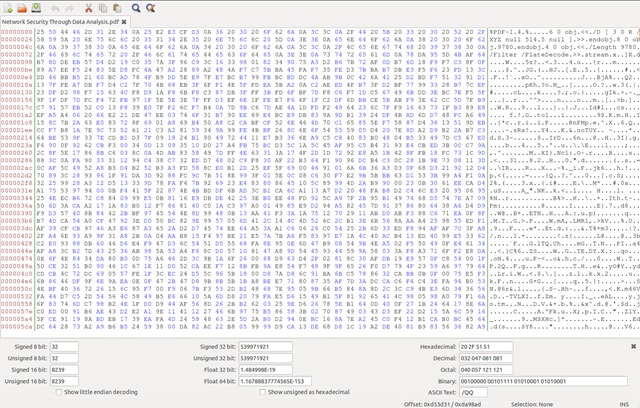
Task: Click the Float 64 bit field
Action: coord(275,381)
